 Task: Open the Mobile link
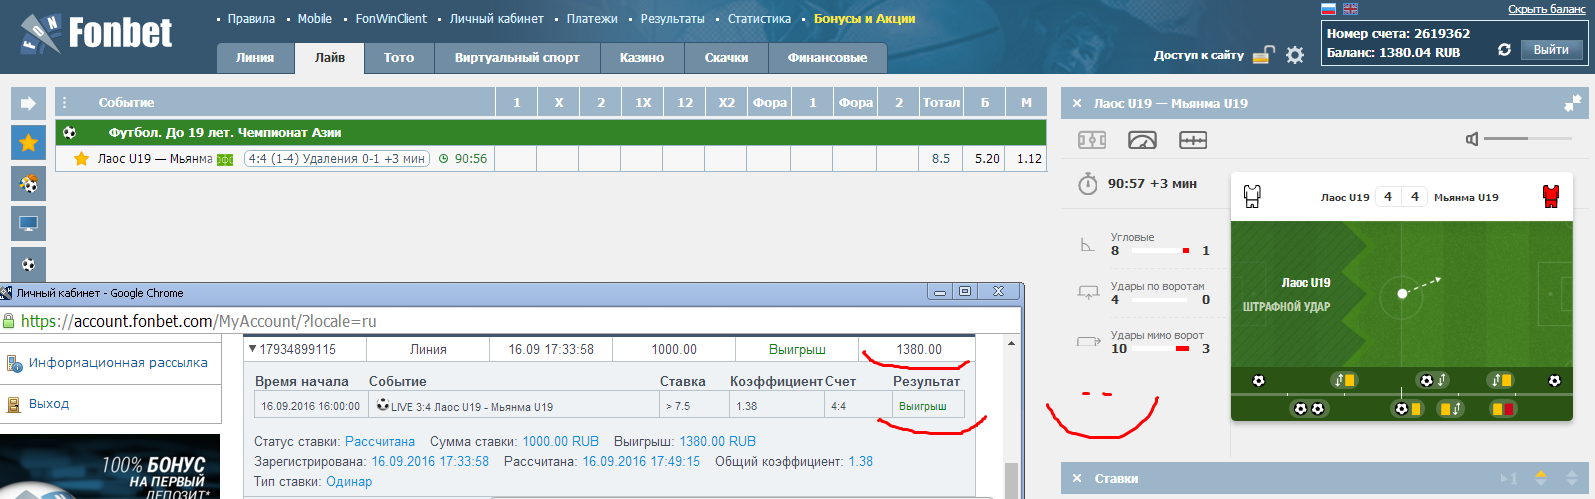coord(314,19)
